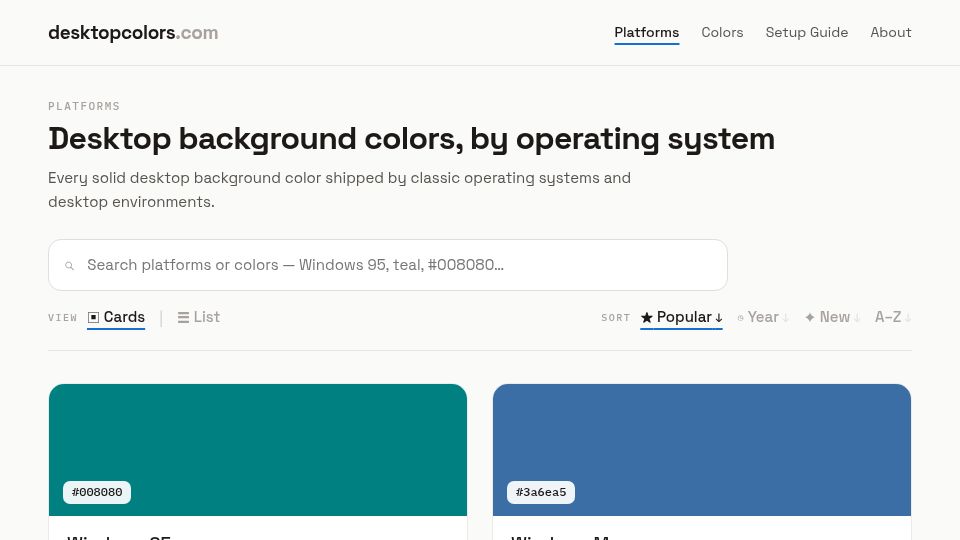Sort platforms by New

point(833,317)
